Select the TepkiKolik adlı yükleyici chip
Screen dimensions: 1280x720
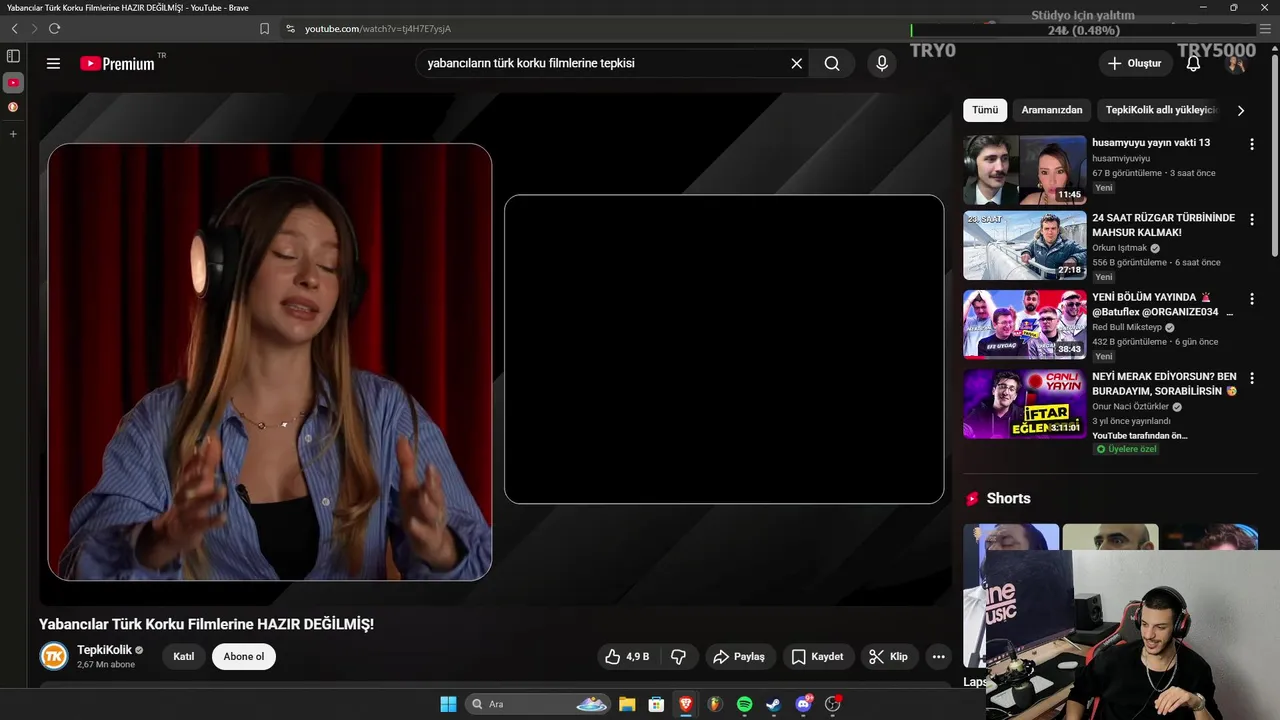coord(1161,110)
